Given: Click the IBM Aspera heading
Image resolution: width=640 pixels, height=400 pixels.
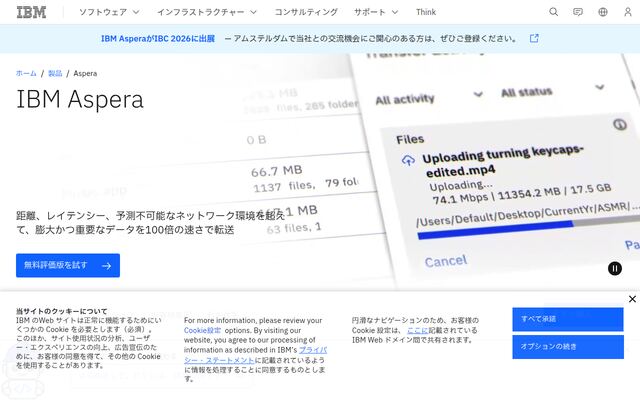Looking at the screenshot, I should tap(80, 99).
